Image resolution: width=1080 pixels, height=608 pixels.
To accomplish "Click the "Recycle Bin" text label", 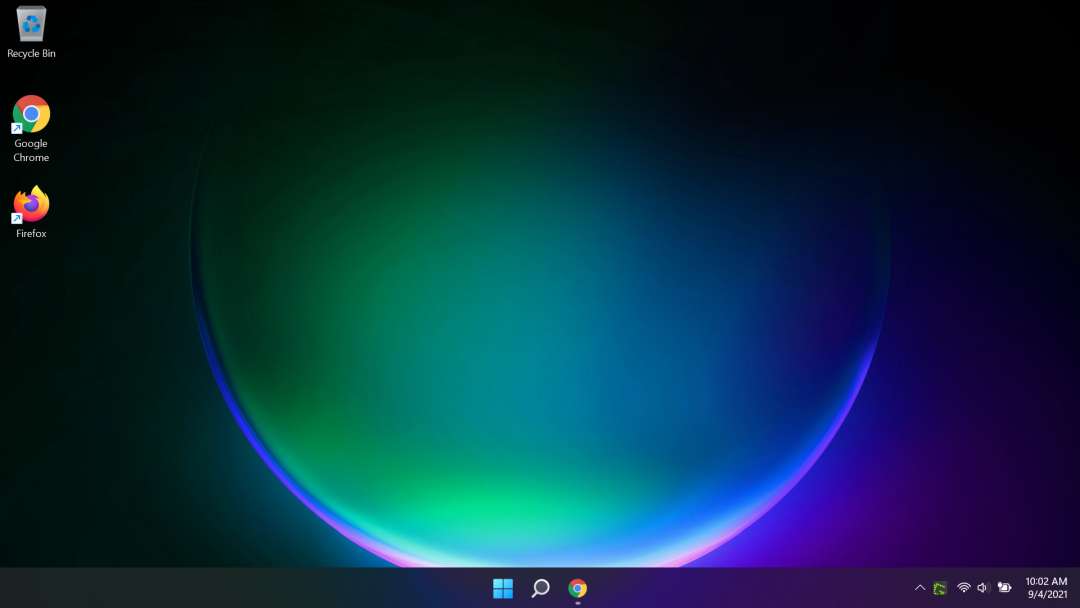I will [x=31, y=54].
